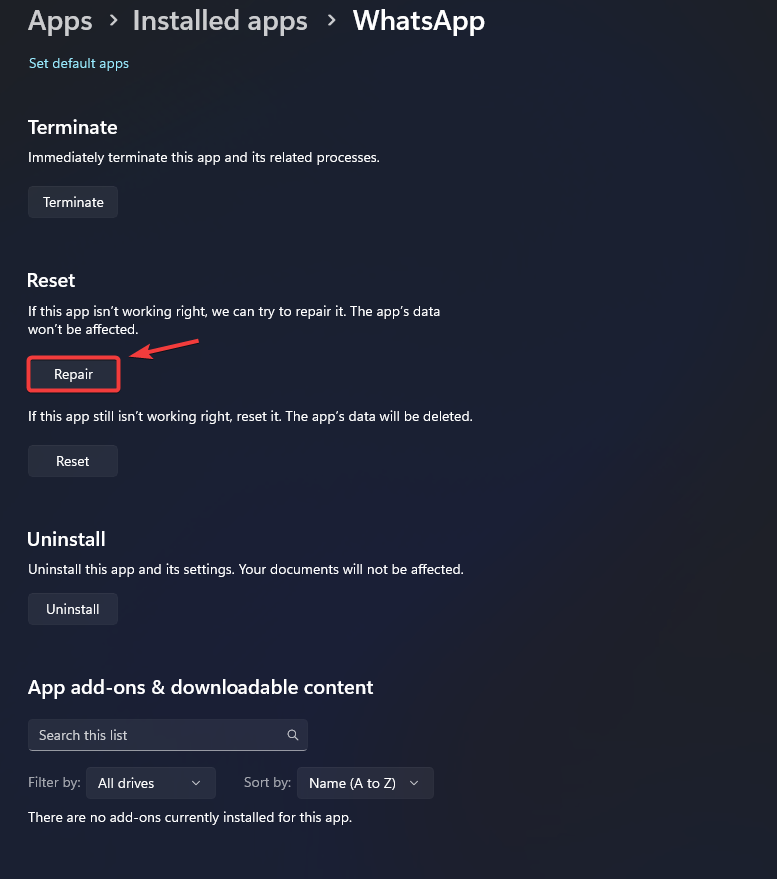Change sorting from Name (A to Z)

click(364, 782)
